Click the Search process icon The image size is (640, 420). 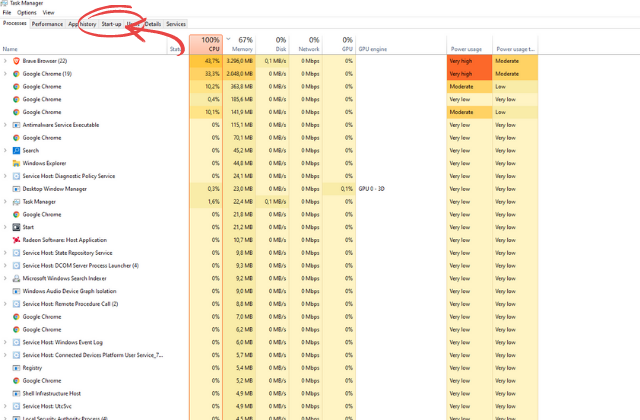click(16, 151)
